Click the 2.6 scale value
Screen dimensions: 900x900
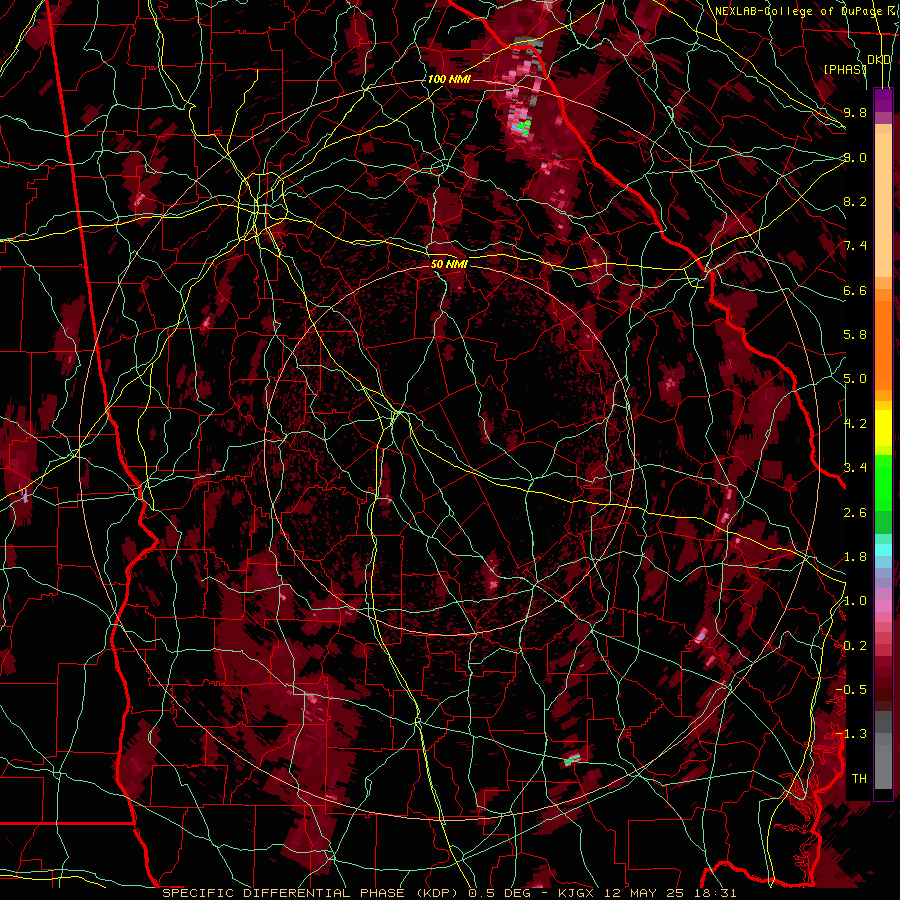click(x=855, y=513)
